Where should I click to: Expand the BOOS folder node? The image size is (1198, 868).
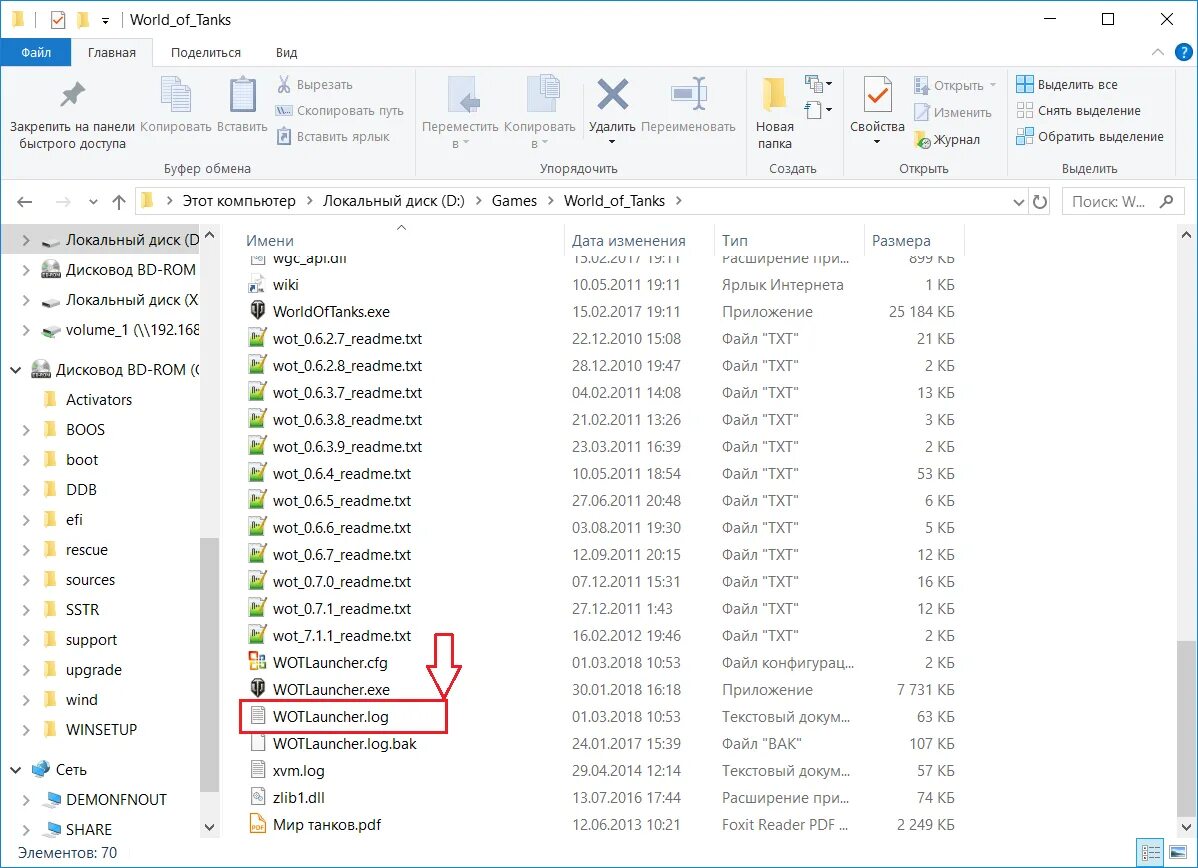point(26,430)
